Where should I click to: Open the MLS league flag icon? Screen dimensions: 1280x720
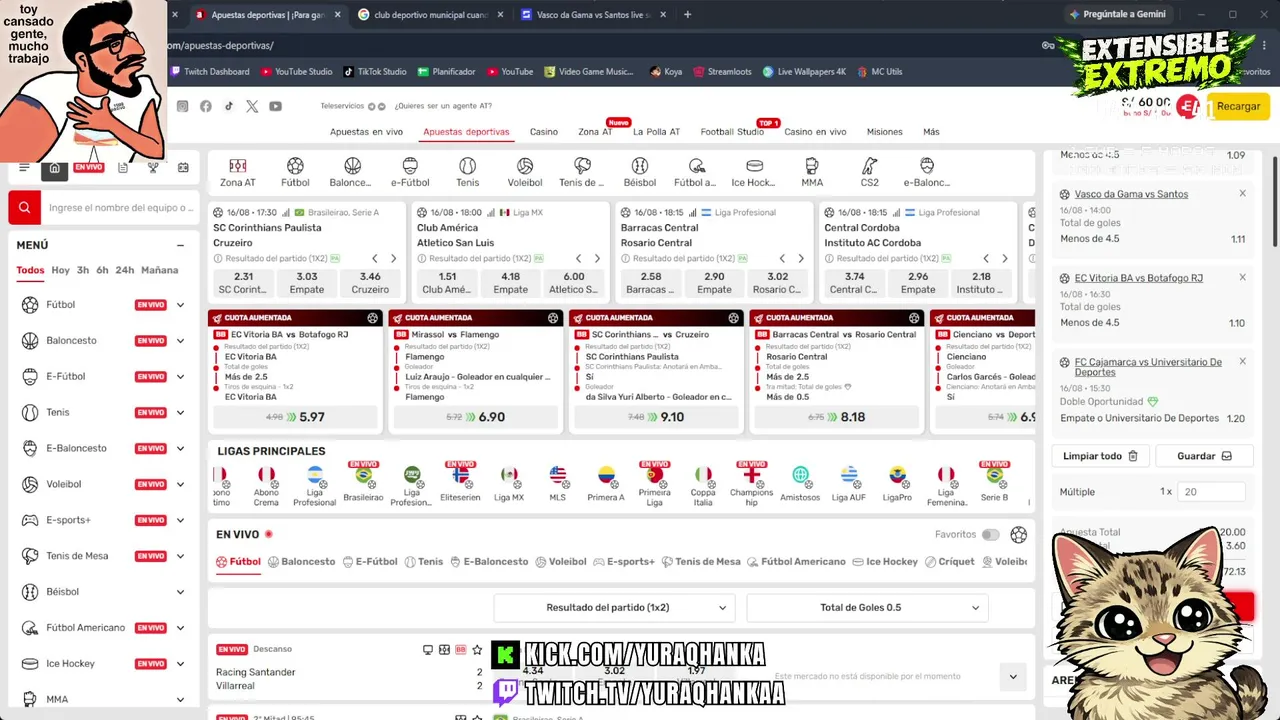point(558,475)
